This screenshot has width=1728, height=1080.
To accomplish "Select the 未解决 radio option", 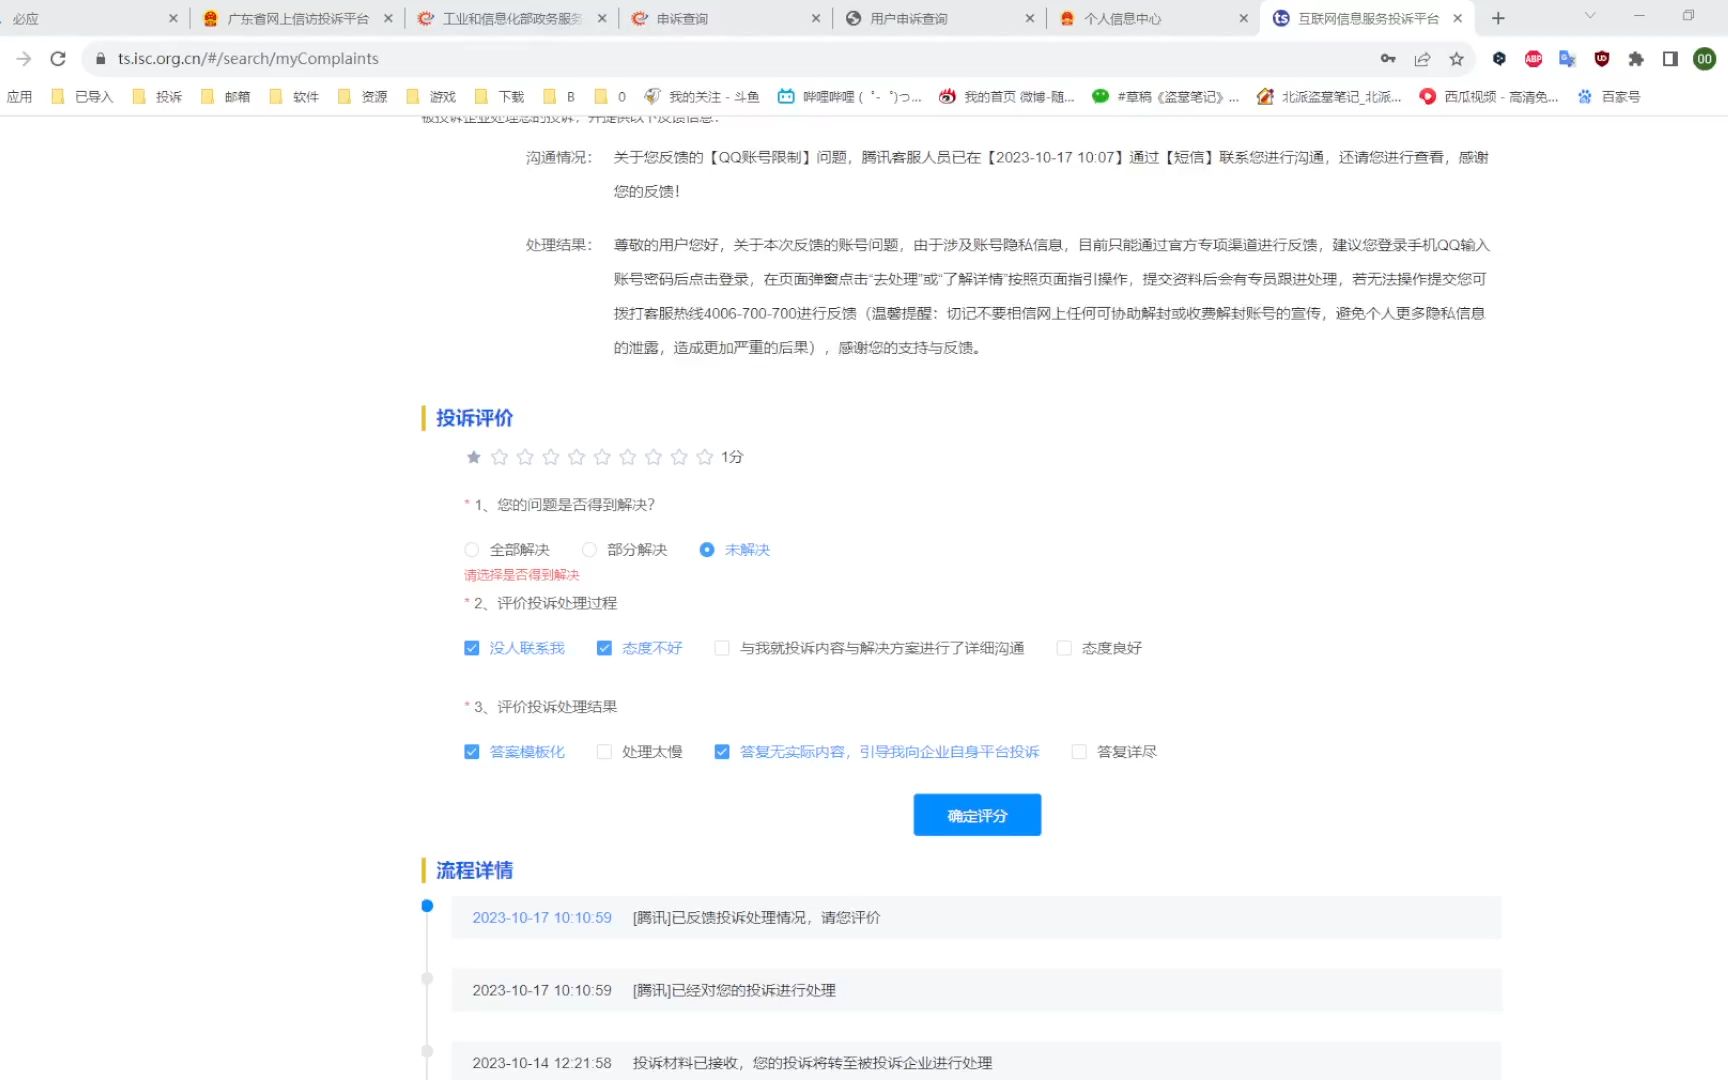I will click(735, 550).
